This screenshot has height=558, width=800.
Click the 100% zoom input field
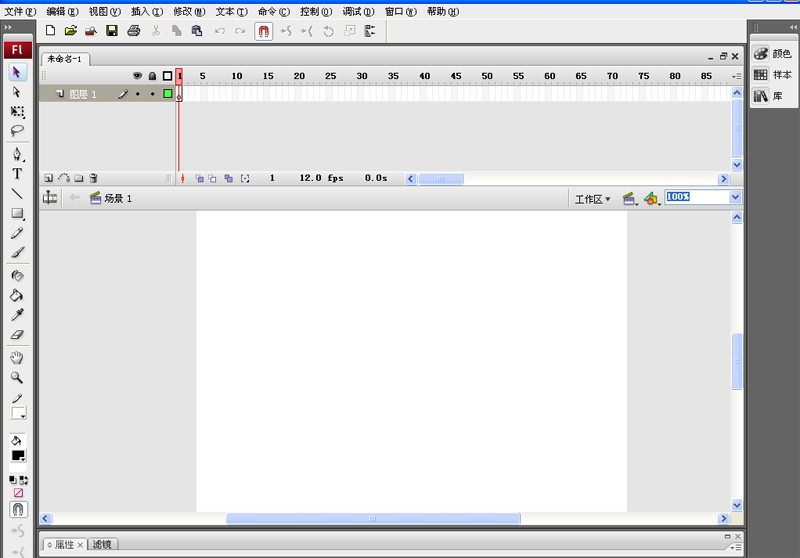(697, 197)
